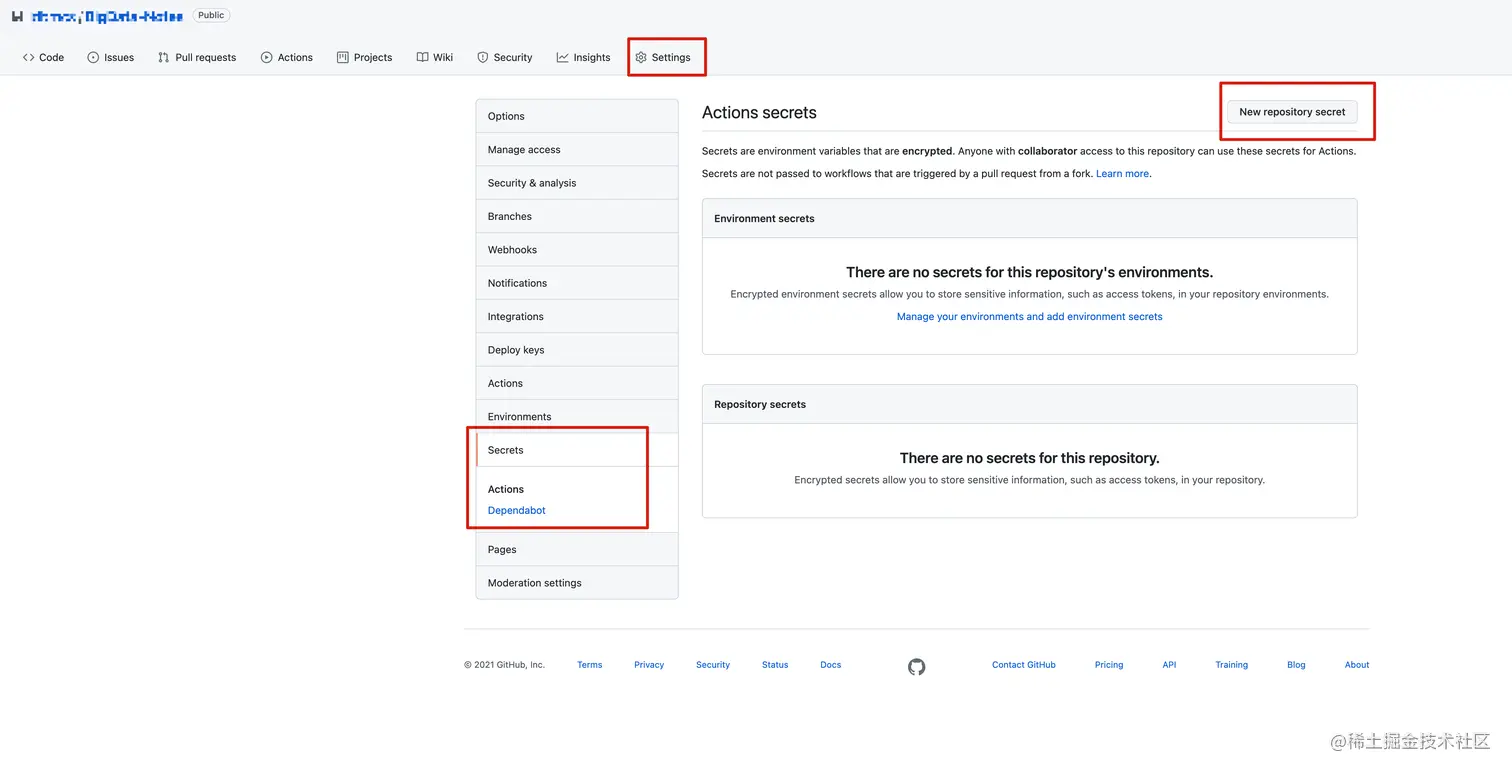
Task: Go to the Issues tab
Action: (x=110, y=57)
